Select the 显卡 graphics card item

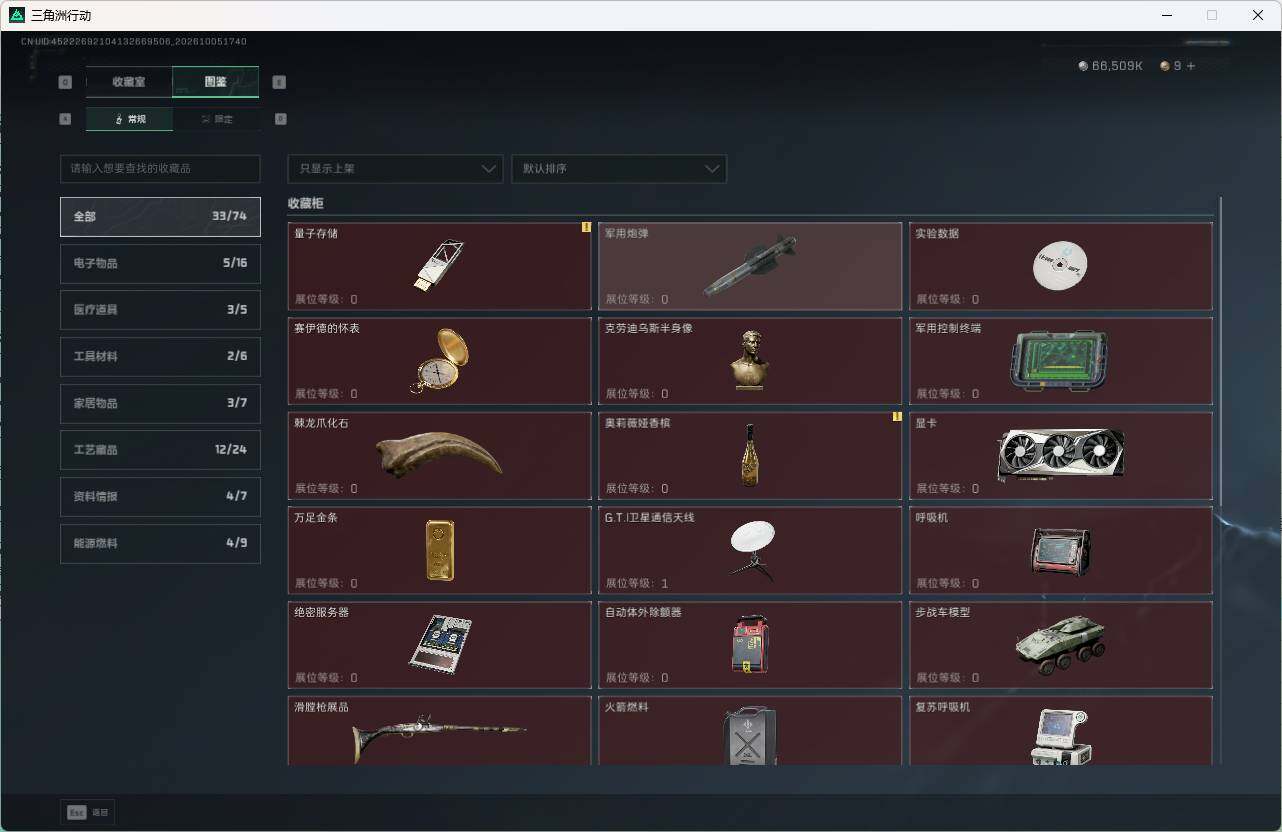click(x=1061, y=456)
